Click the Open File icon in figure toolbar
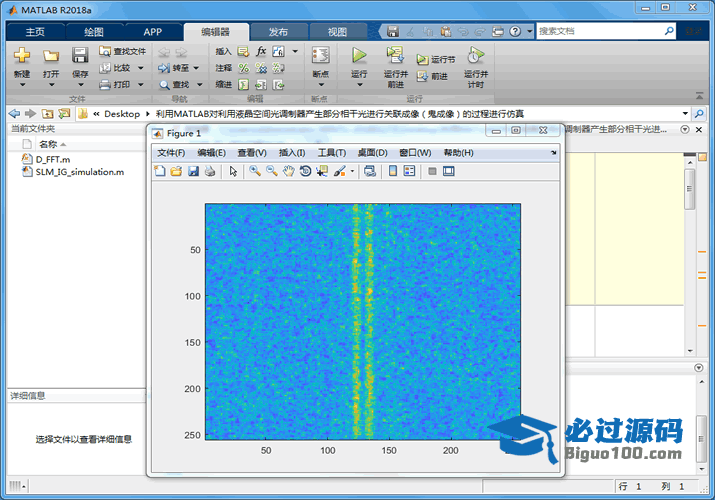 pyautogui.click(x=176, y=171)
